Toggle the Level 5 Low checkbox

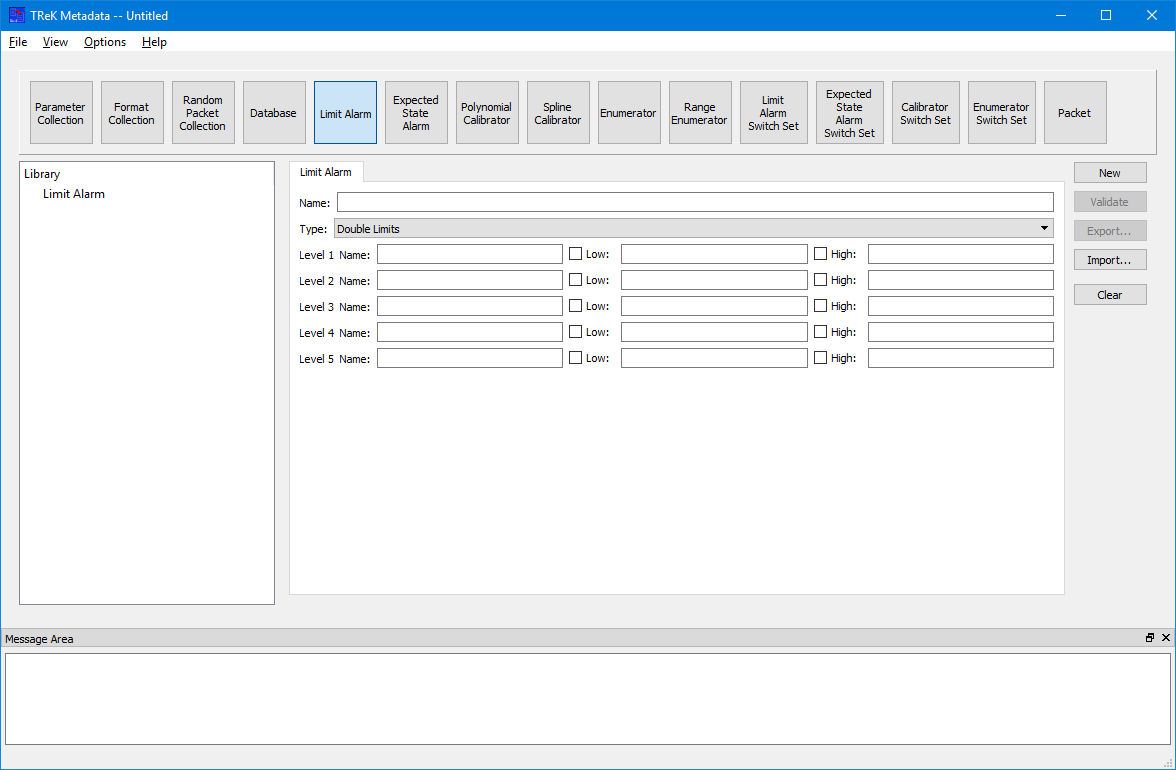pyautogui.click(x=575, y=358)
